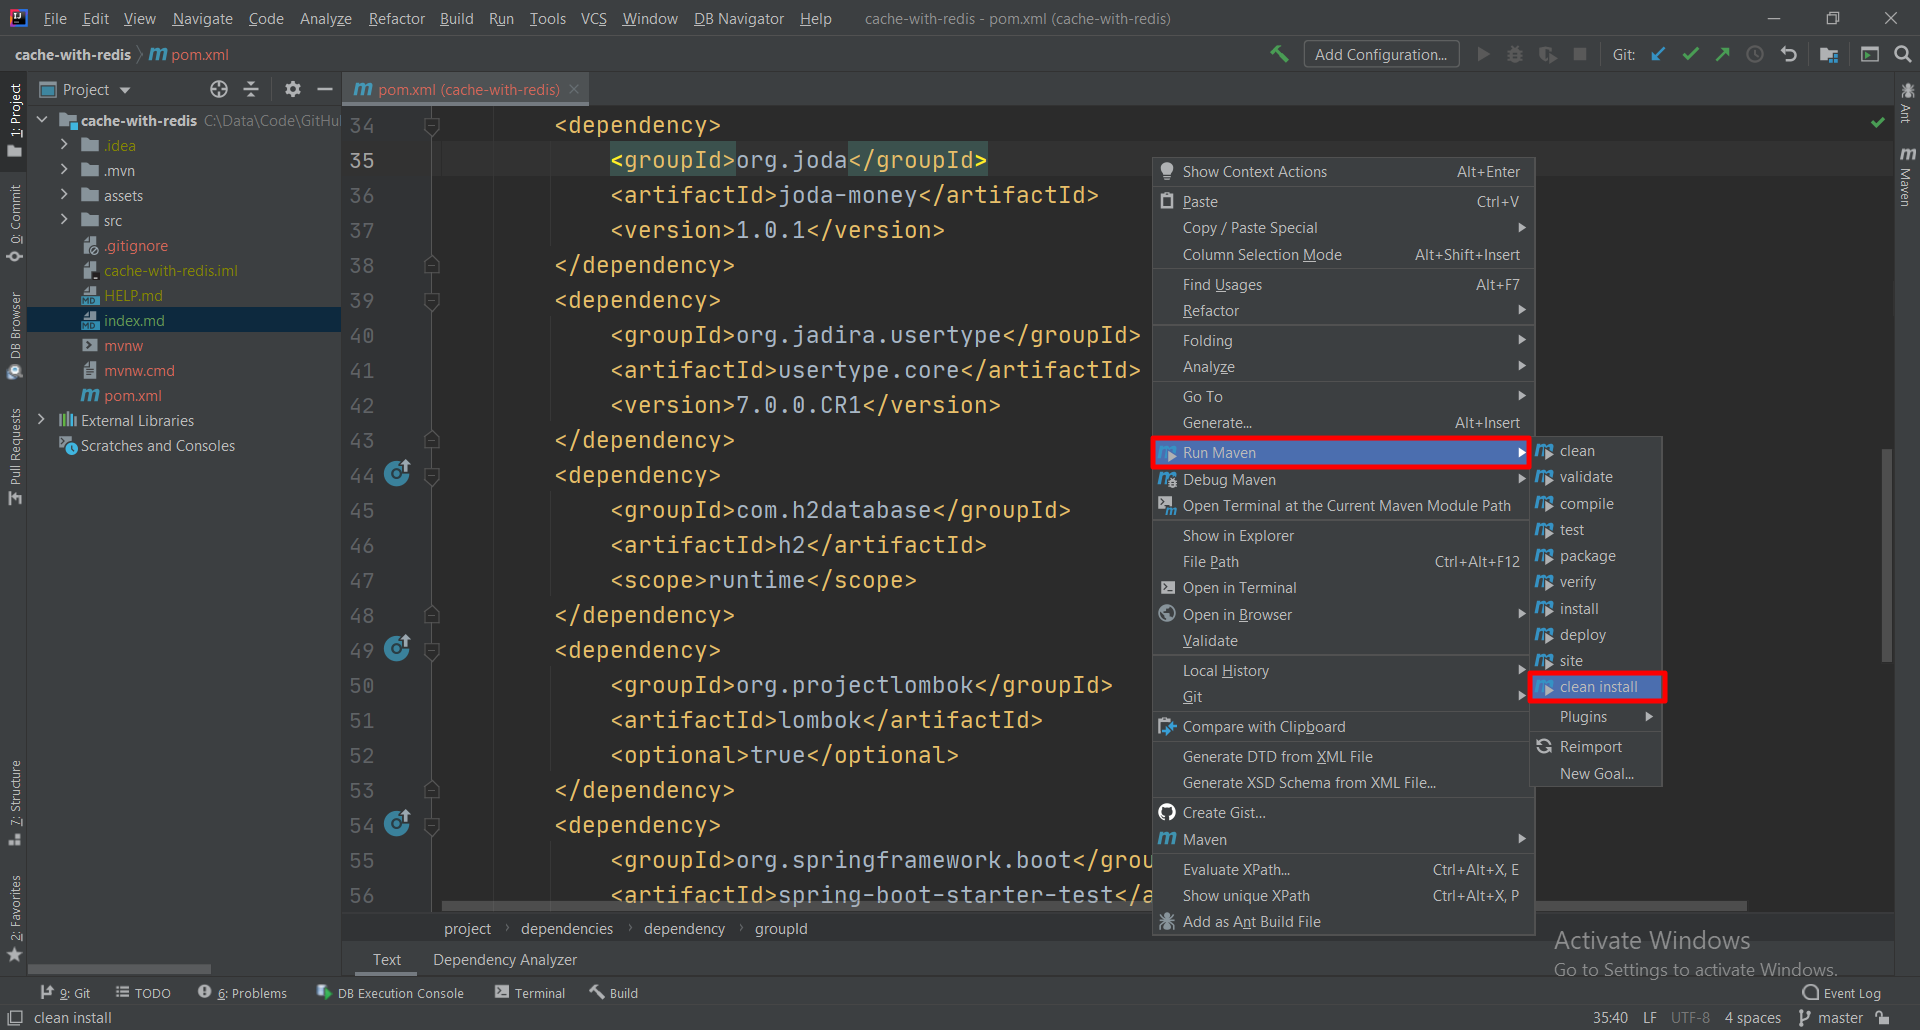Click the Git commit checkmark icon
Viewport: 1920px width, 1030px height.
[1690, 54]
